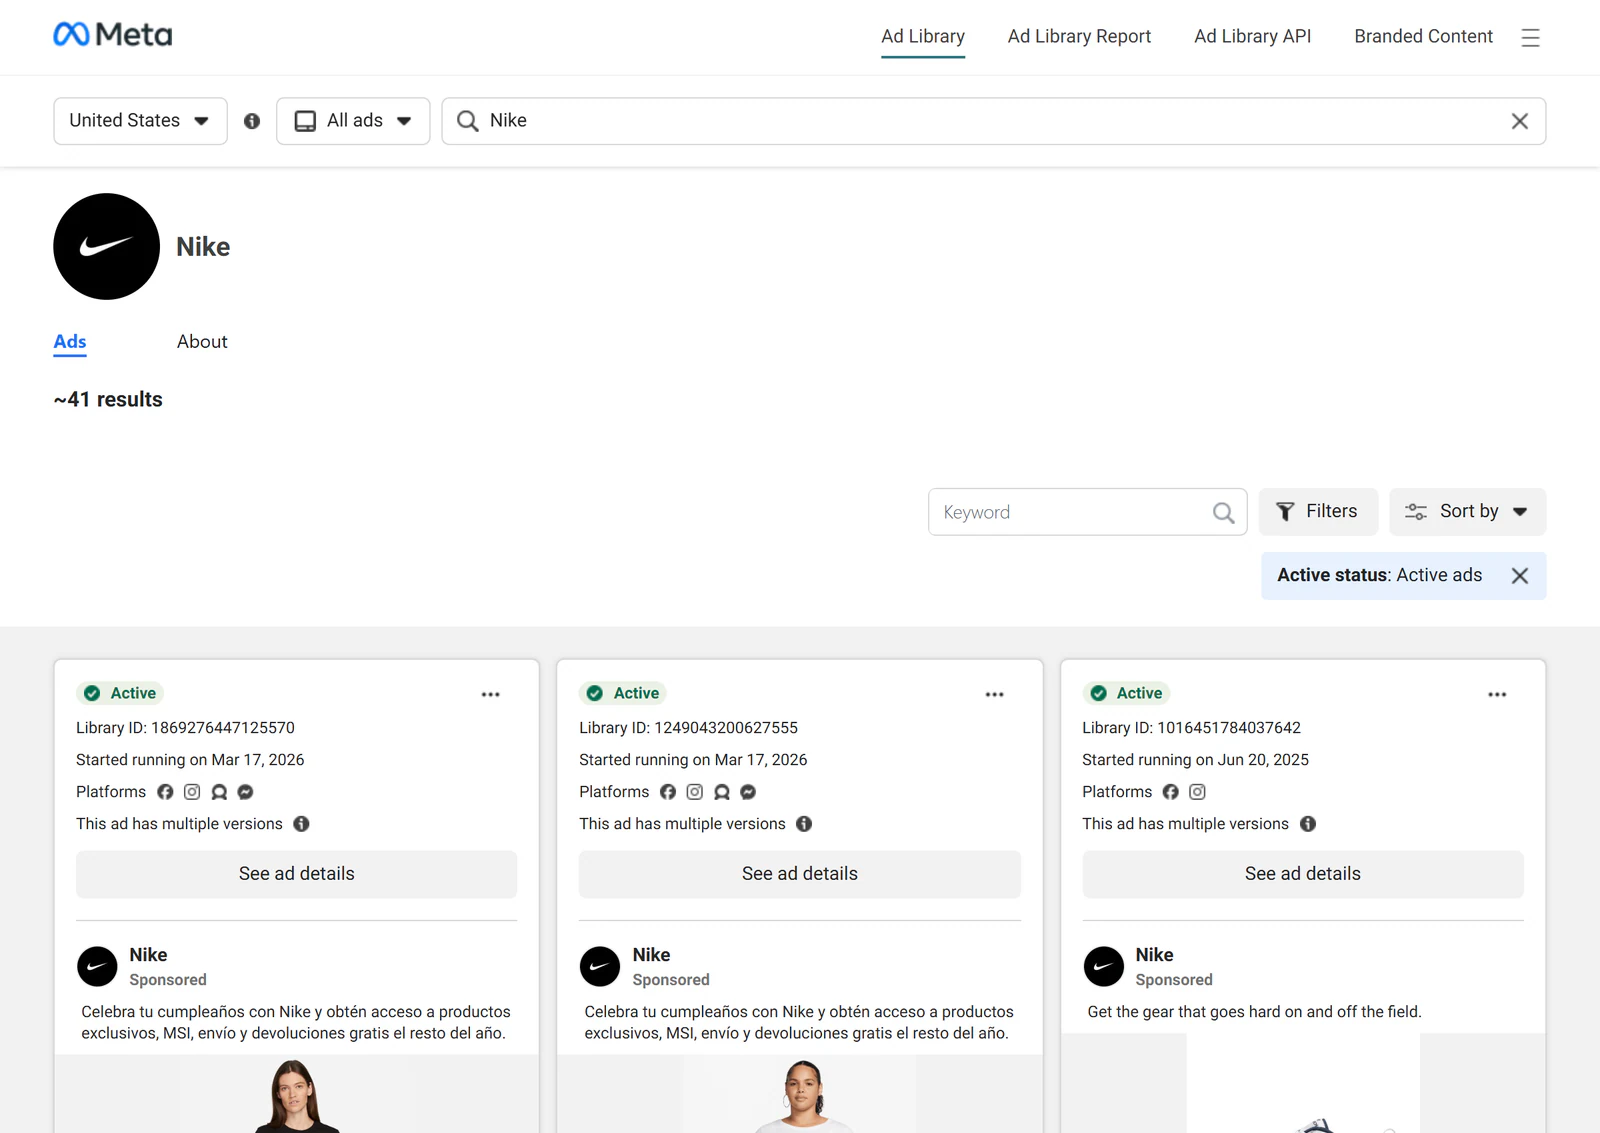
Task: Click the multiple versions info icon on the second ad
Action: pyautogui.click(x=804, y=824)
